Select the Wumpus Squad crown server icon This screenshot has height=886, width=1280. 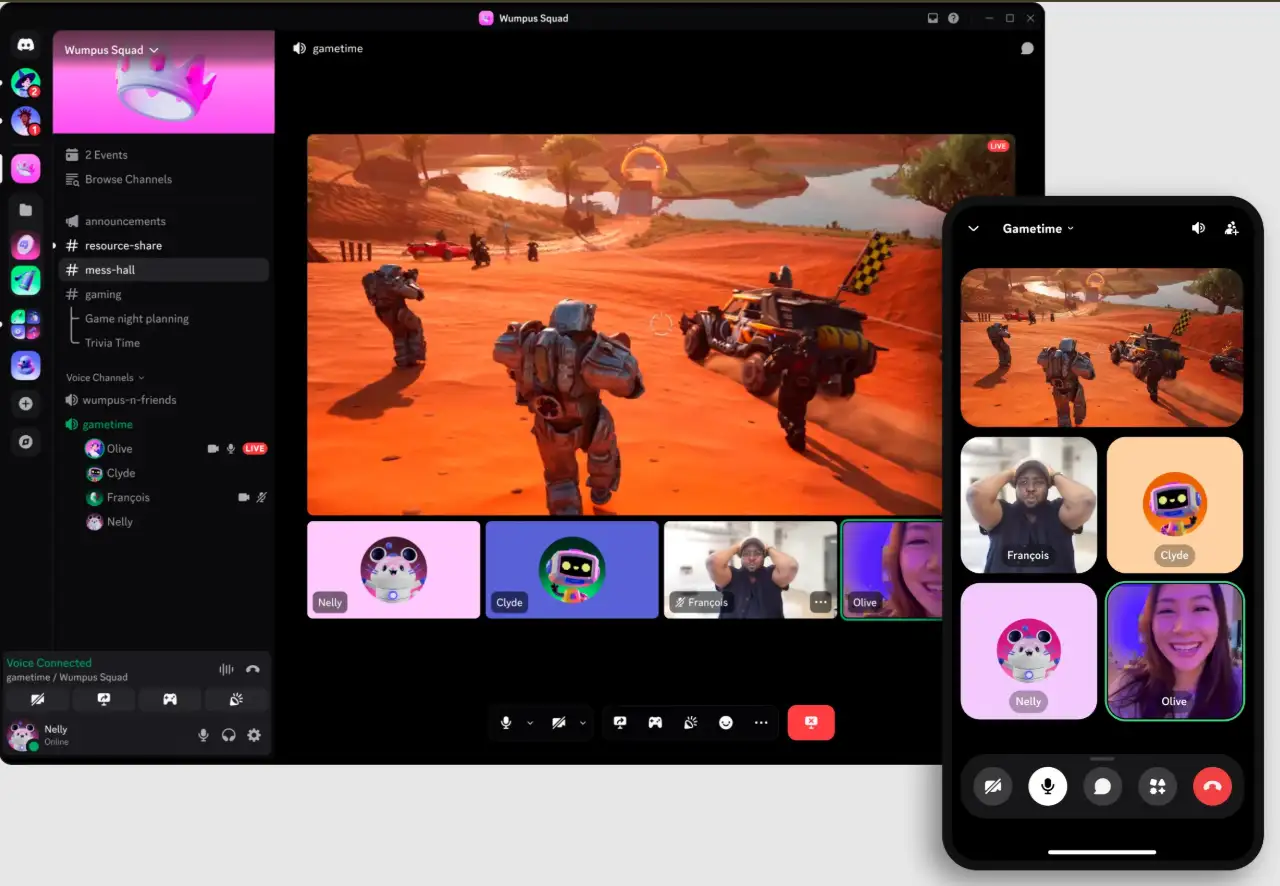click(x=26, y=168)
